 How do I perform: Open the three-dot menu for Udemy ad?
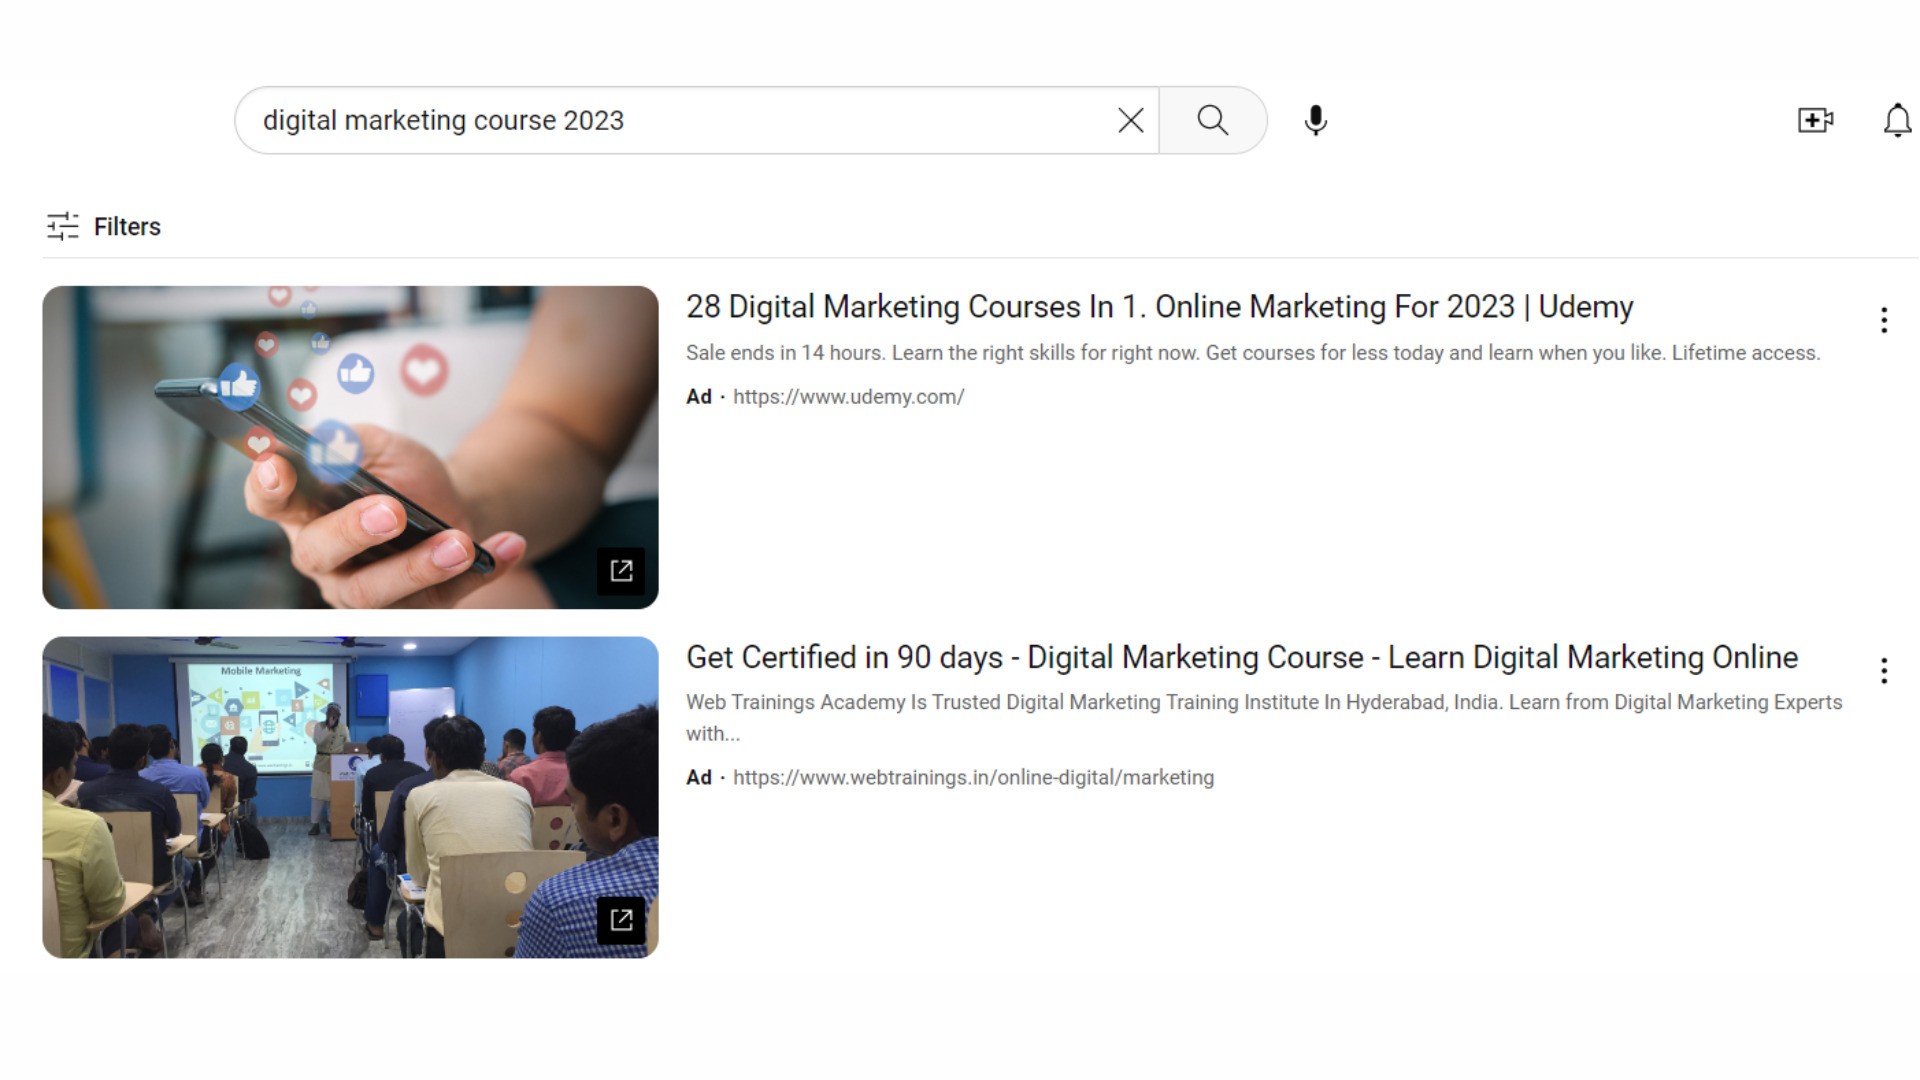(x=1884, y=320)
